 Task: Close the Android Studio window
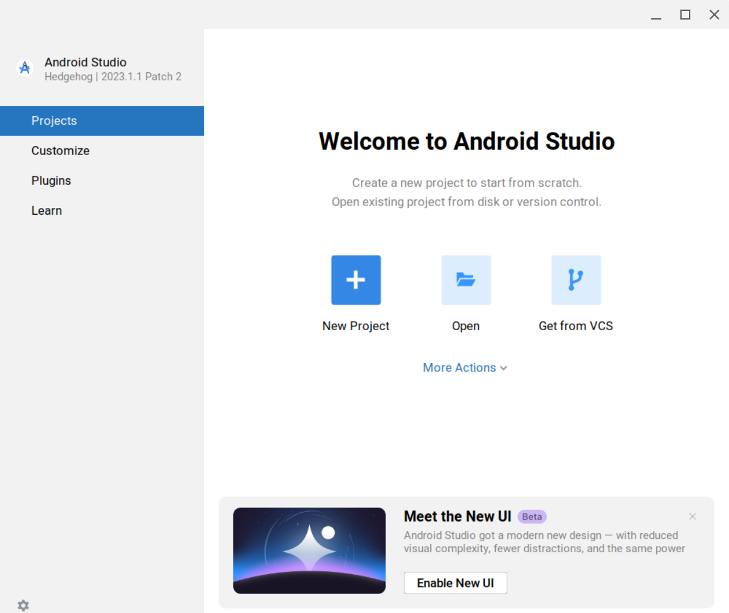click(714, 15)
